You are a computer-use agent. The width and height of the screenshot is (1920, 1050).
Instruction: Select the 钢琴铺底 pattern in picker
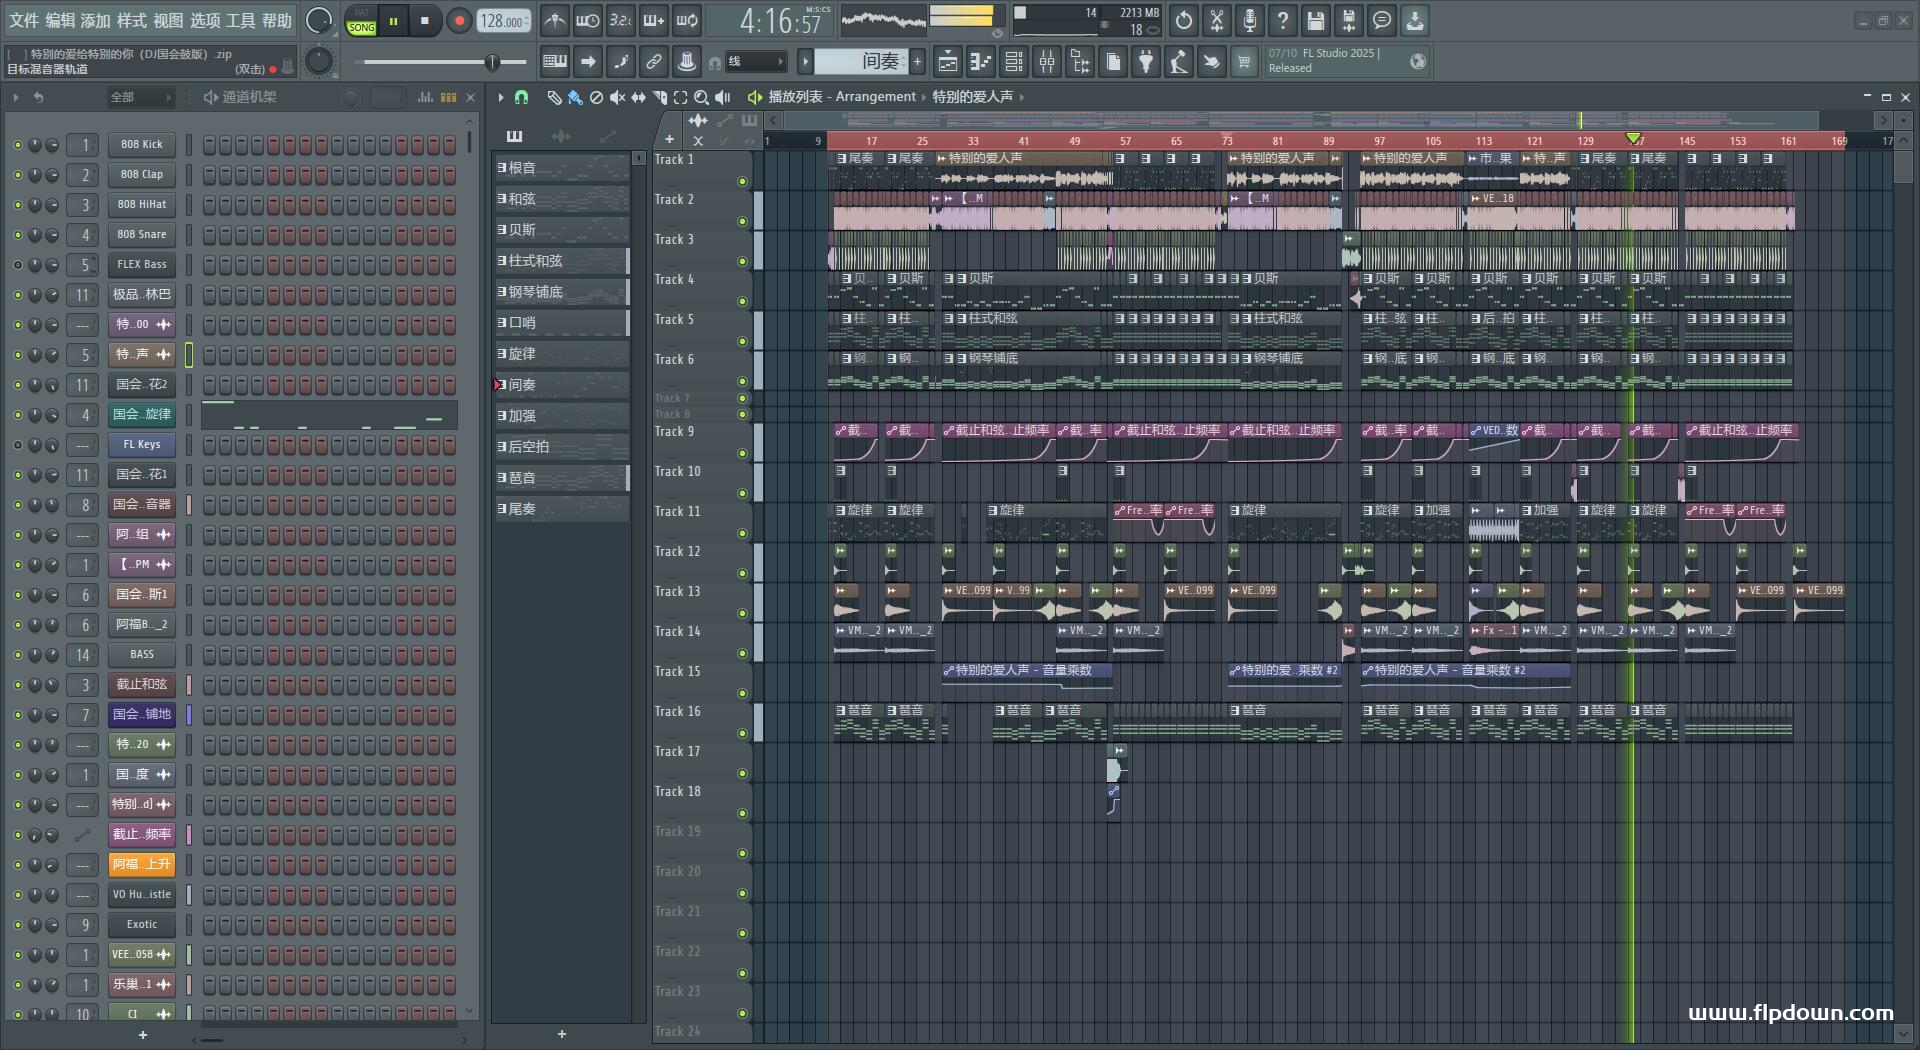[x=562, y=292]
